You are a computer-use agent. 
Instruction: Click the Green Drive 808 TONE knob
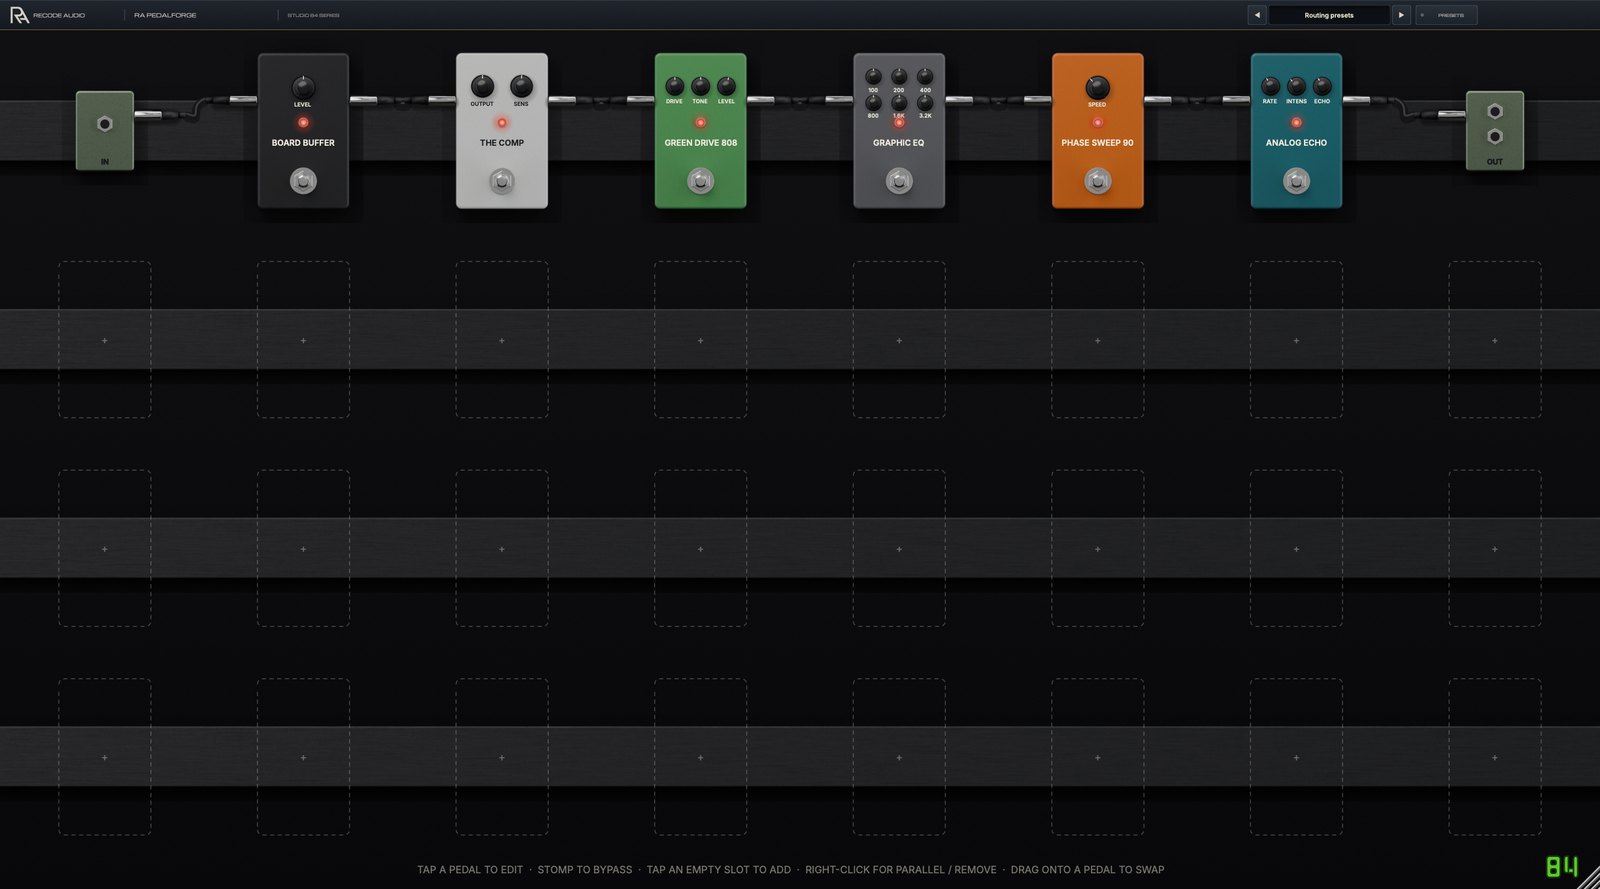coord(700,86)
